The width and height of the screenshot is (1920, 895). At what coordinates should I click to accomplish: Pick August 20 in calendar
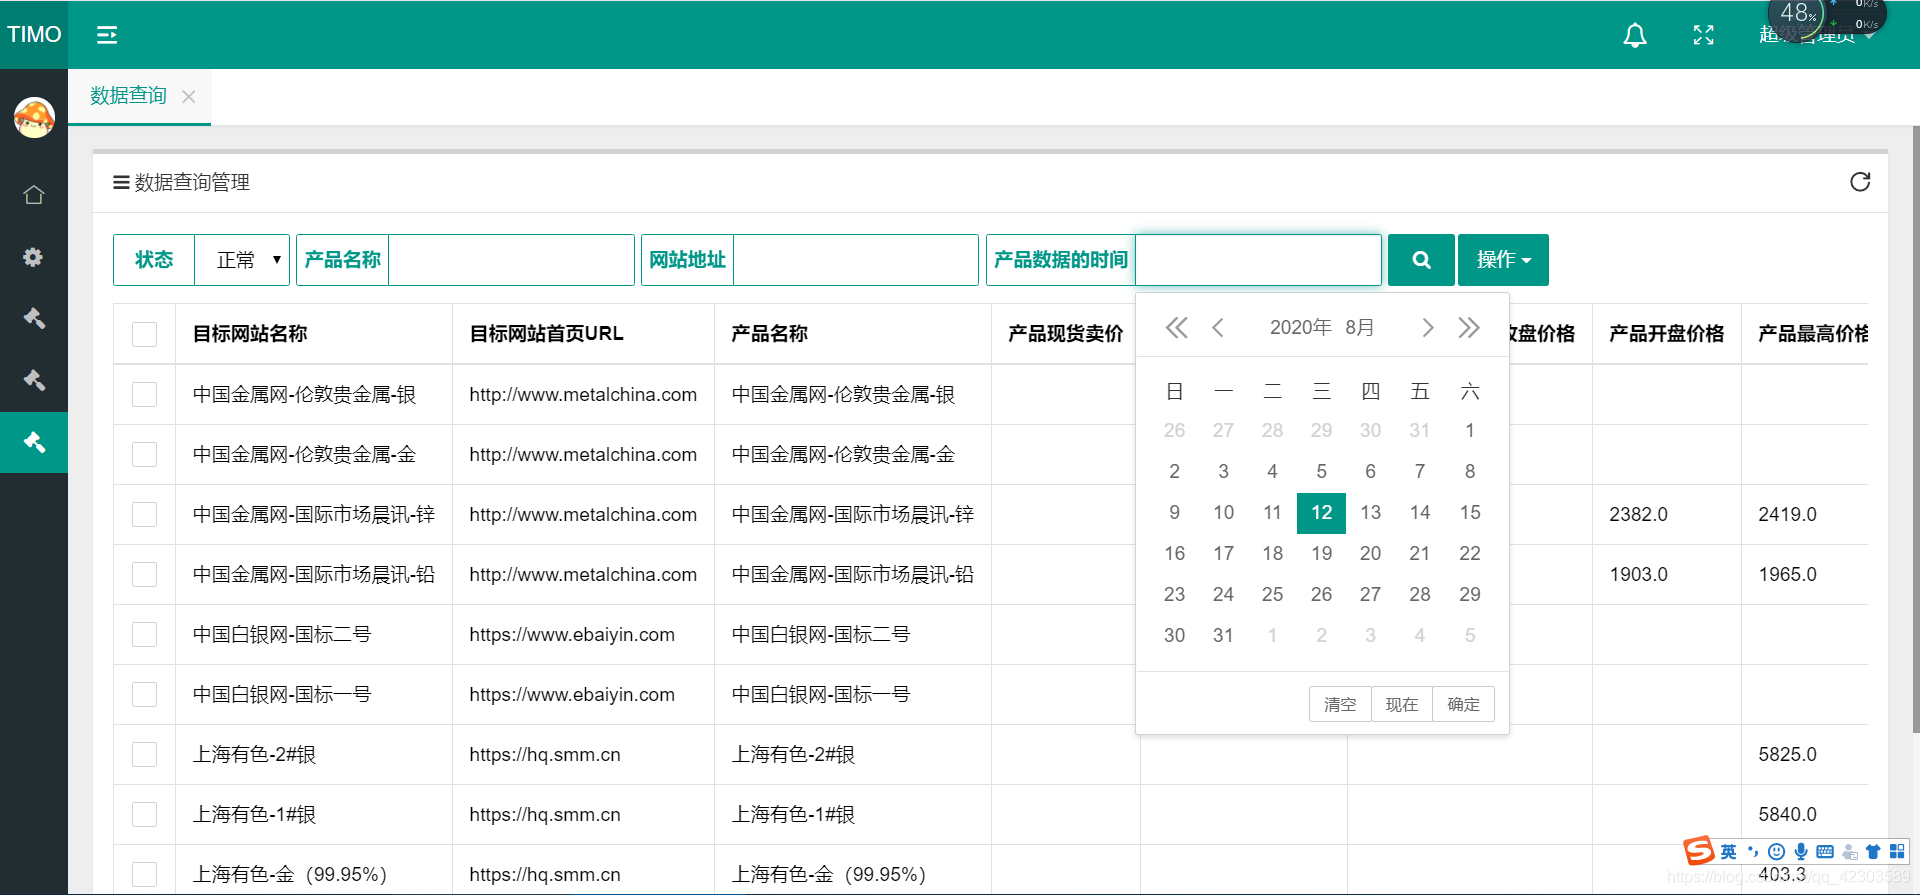point(1370,554)
